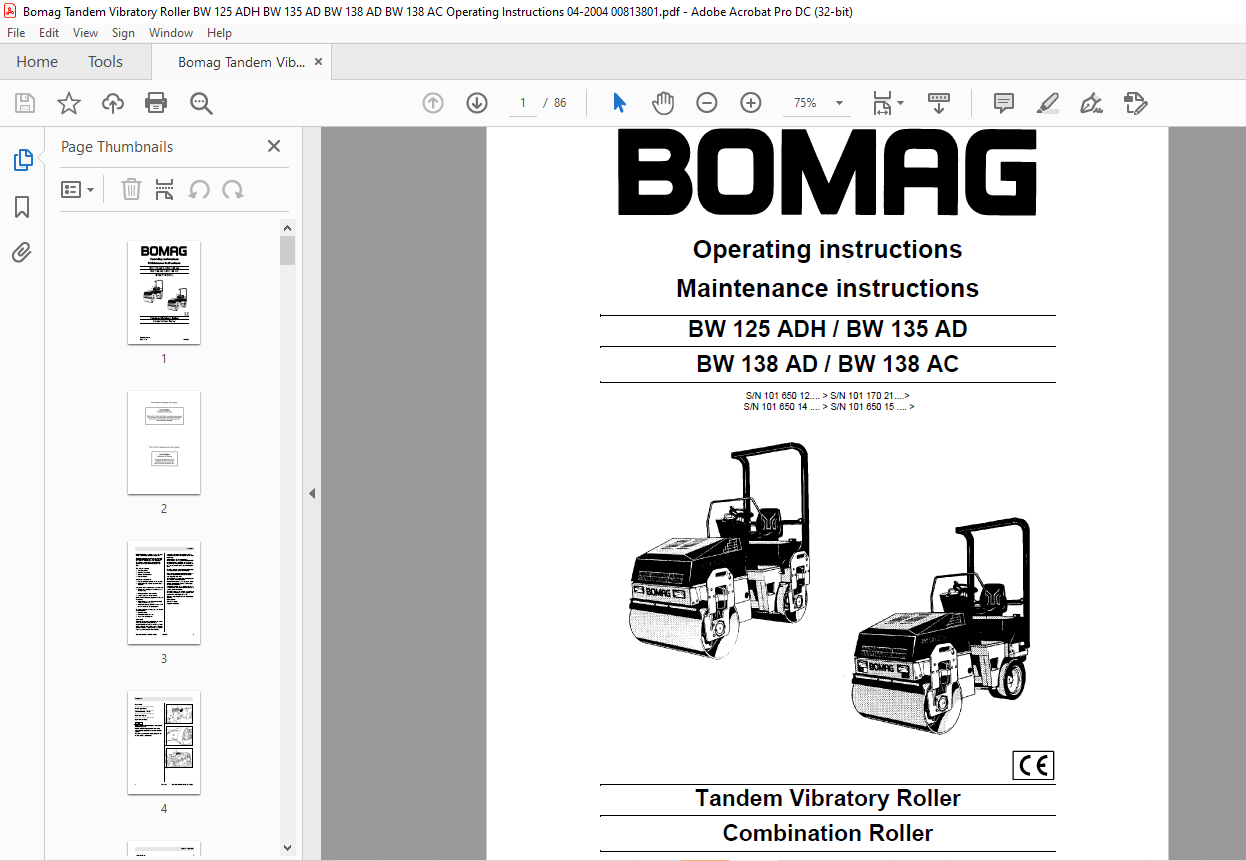Screen dimensions: 1246x861
Task: Click the fit page scrolling mode icon
Action: pos(882,103)
